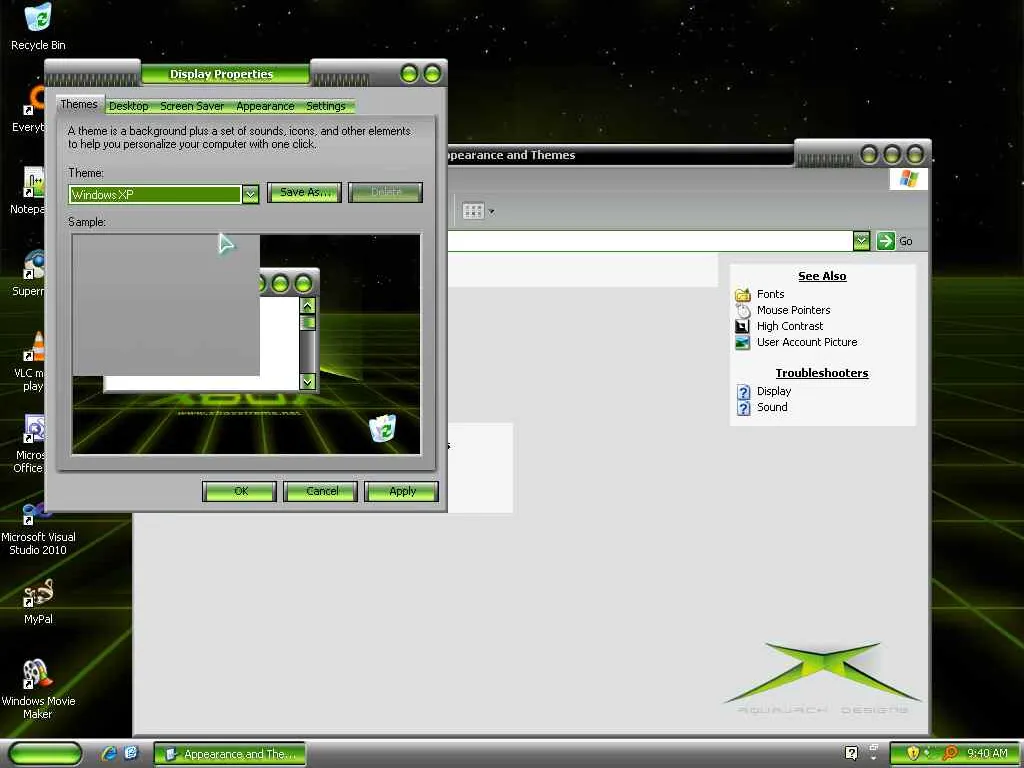Viewport: 1024px width, 768px height.
Task: Click the Windows flag logo icon
Action: click(908, 178)
